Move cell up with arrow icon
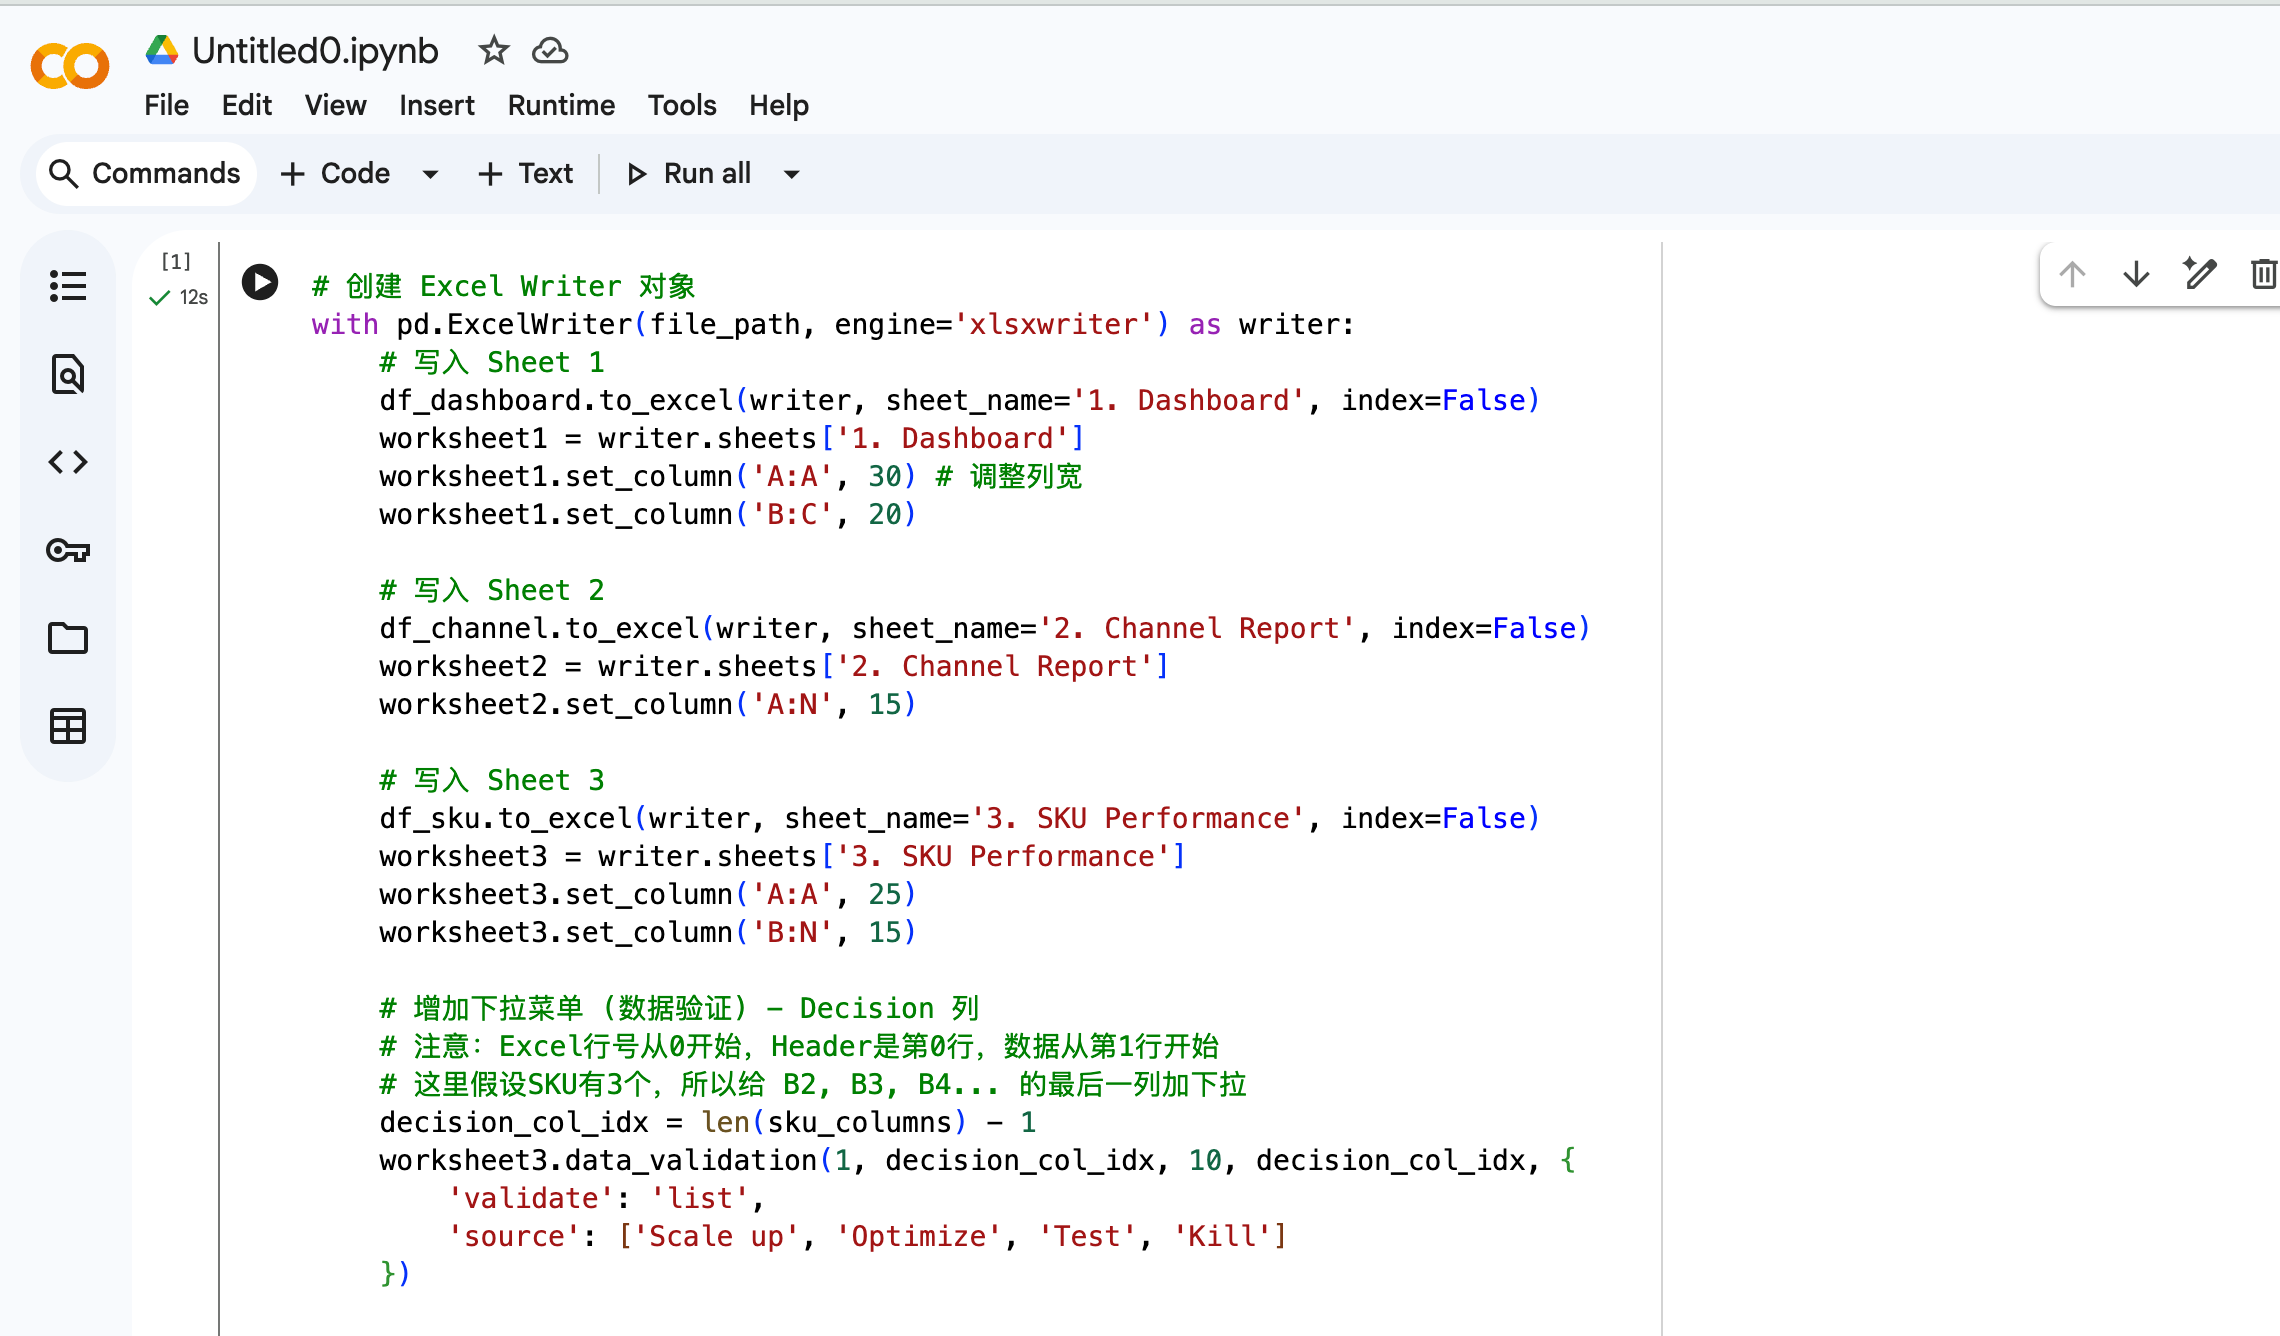Screen dimensions: 2280x1336 (x=2072, y=274)
